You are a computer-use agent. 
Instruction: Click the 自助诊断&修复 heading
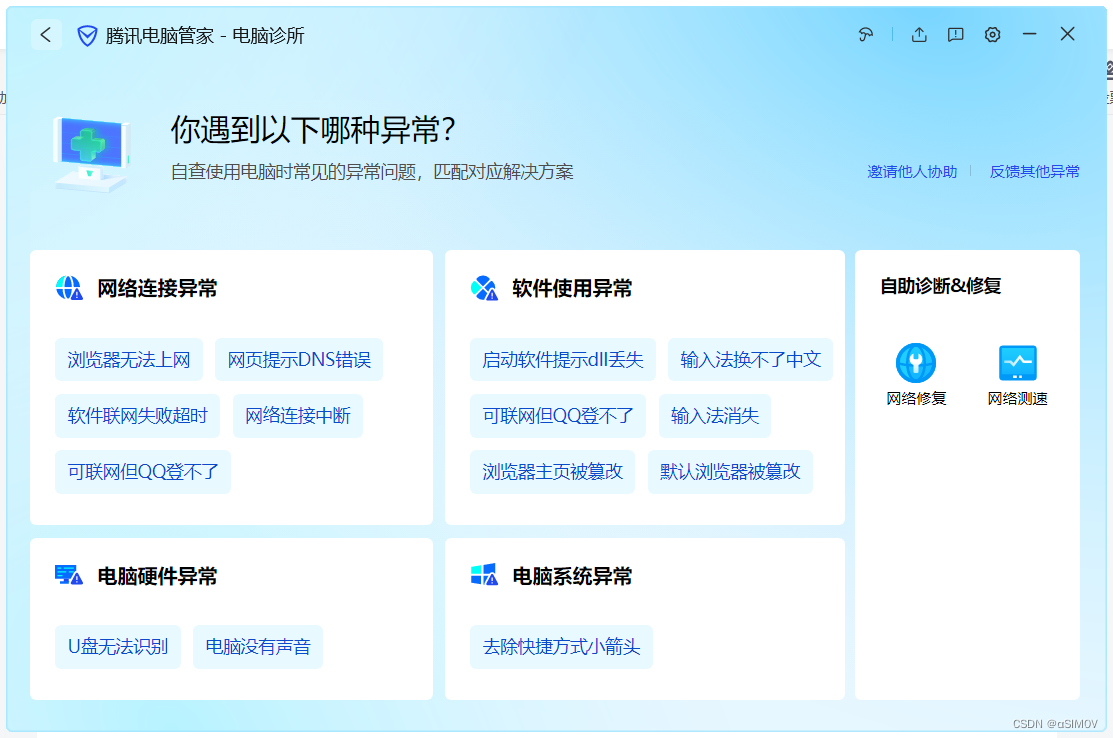(941, 286)
